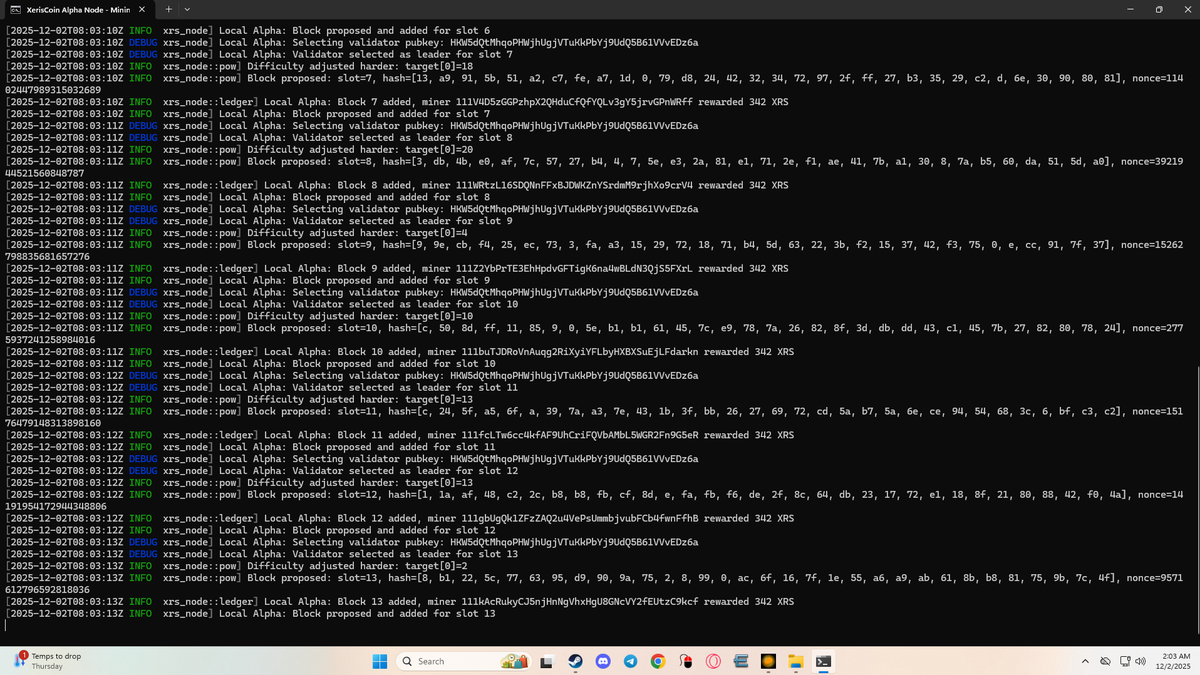Screen dimensions: 1200x675
Task: Click the 'Block proposed: slot=10' log line
Action: (595, 328)
